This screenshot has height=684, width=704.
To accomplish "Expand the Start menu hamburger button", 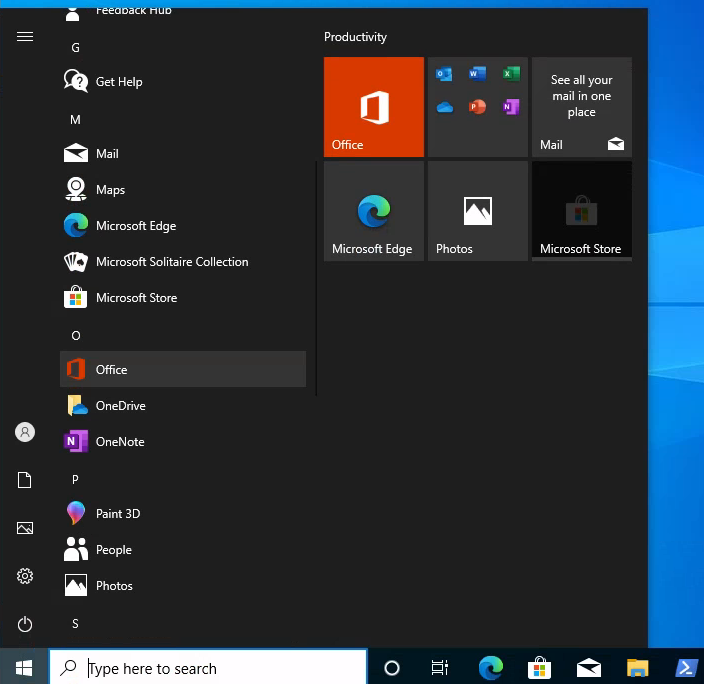I will point(25,36).
